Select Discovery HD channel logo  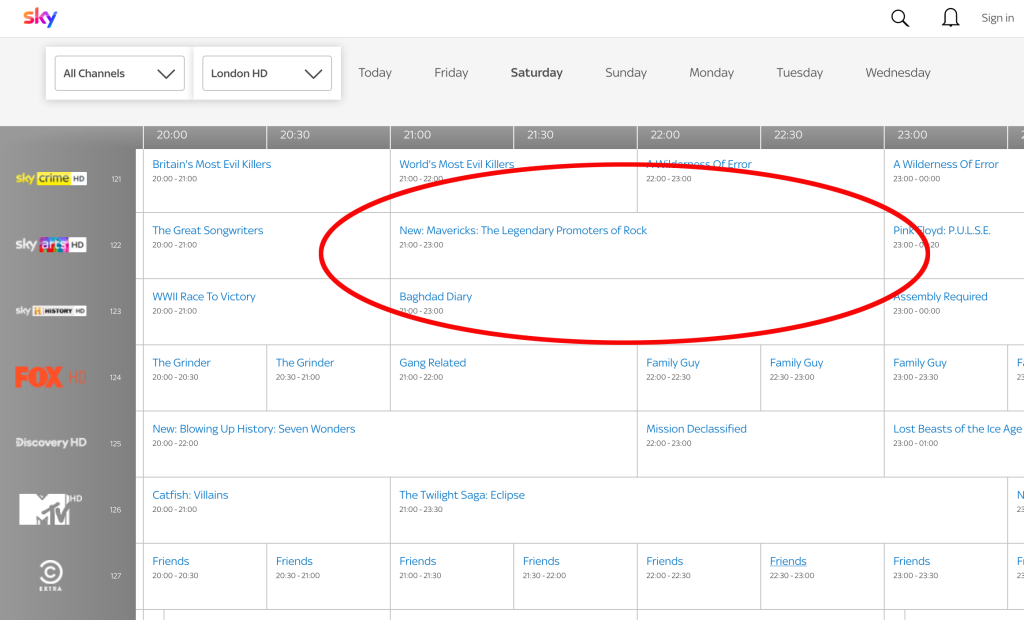pos(51,443)
